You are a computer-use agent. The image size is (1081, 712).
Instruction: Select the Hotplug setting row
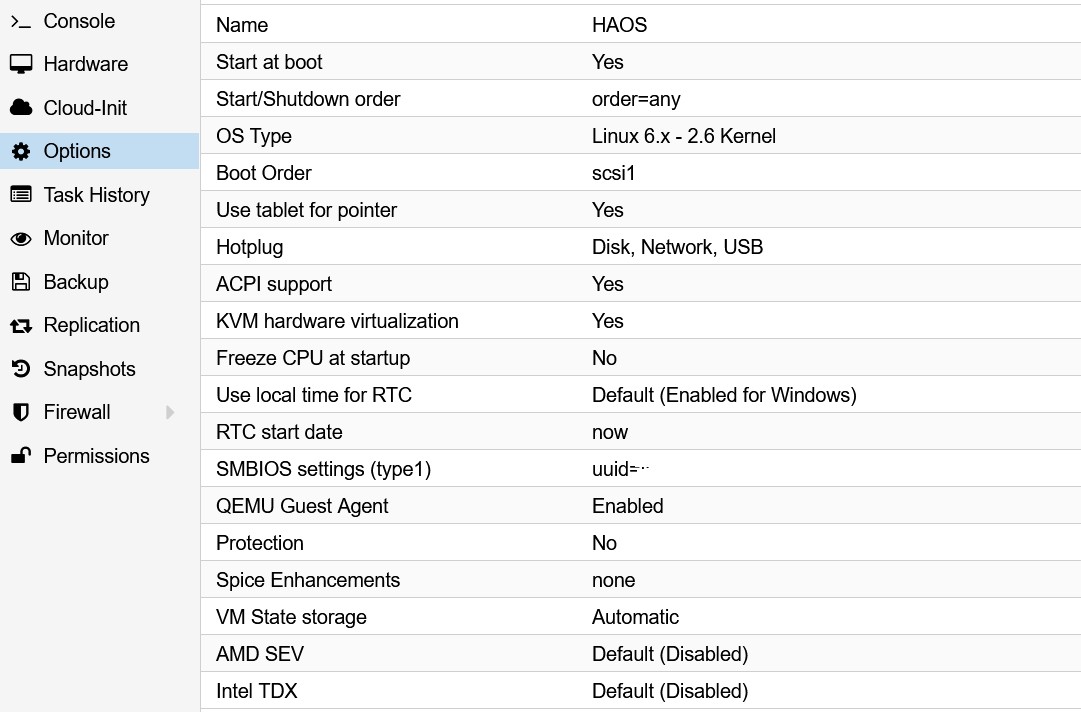(640, 247)
